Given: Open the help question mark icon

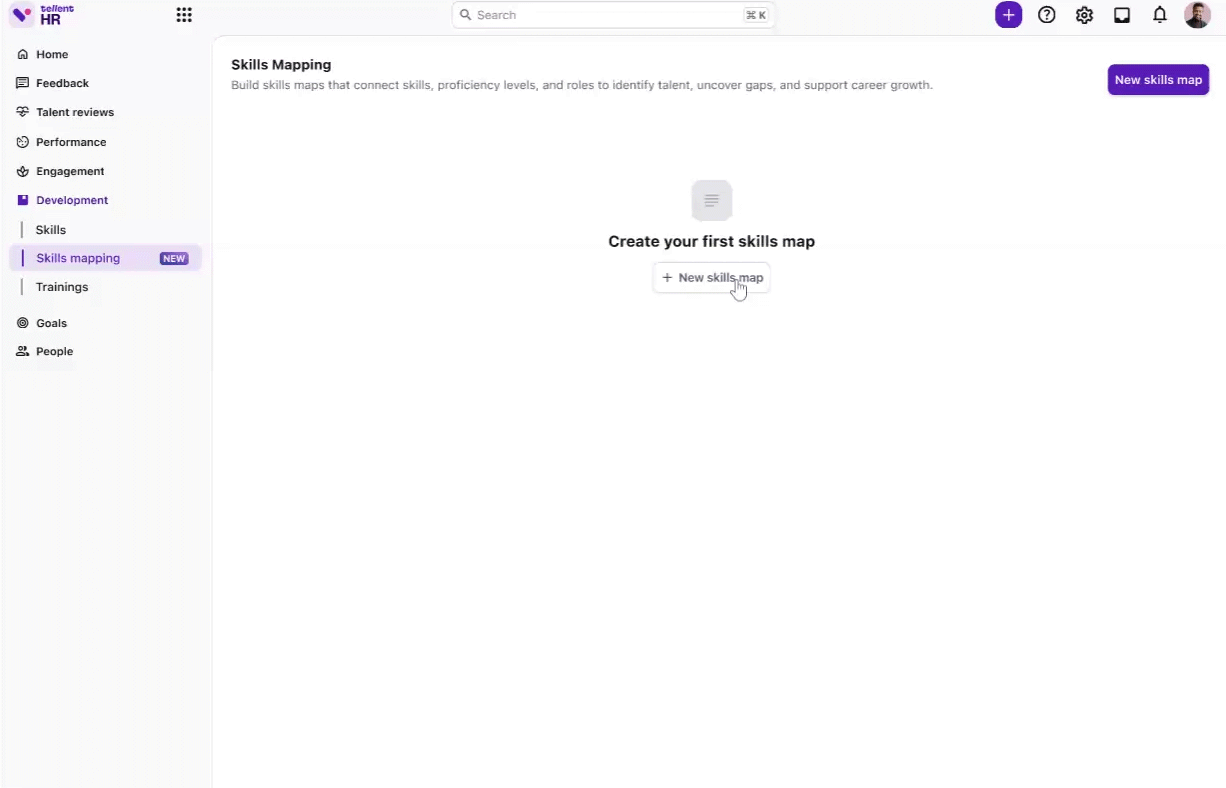Looking at the screenshot, I should tap(1047, 15).
